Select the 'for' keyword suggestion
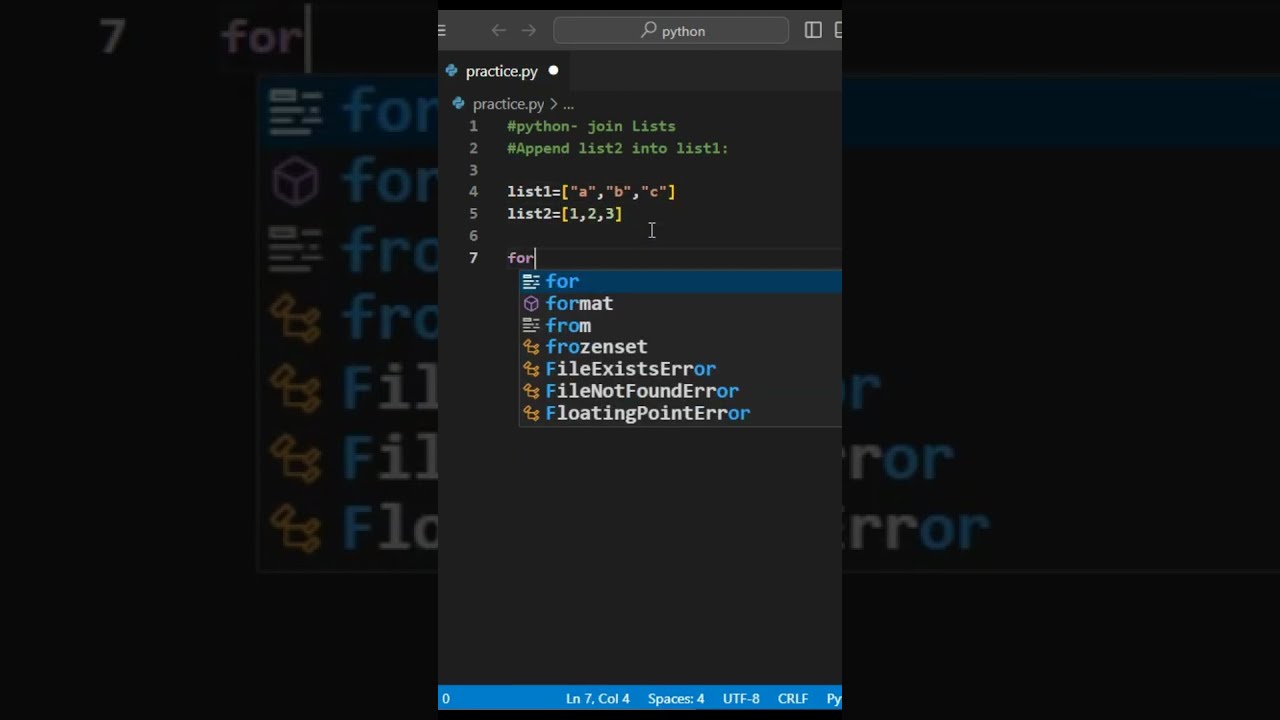 tap(680, 282)
